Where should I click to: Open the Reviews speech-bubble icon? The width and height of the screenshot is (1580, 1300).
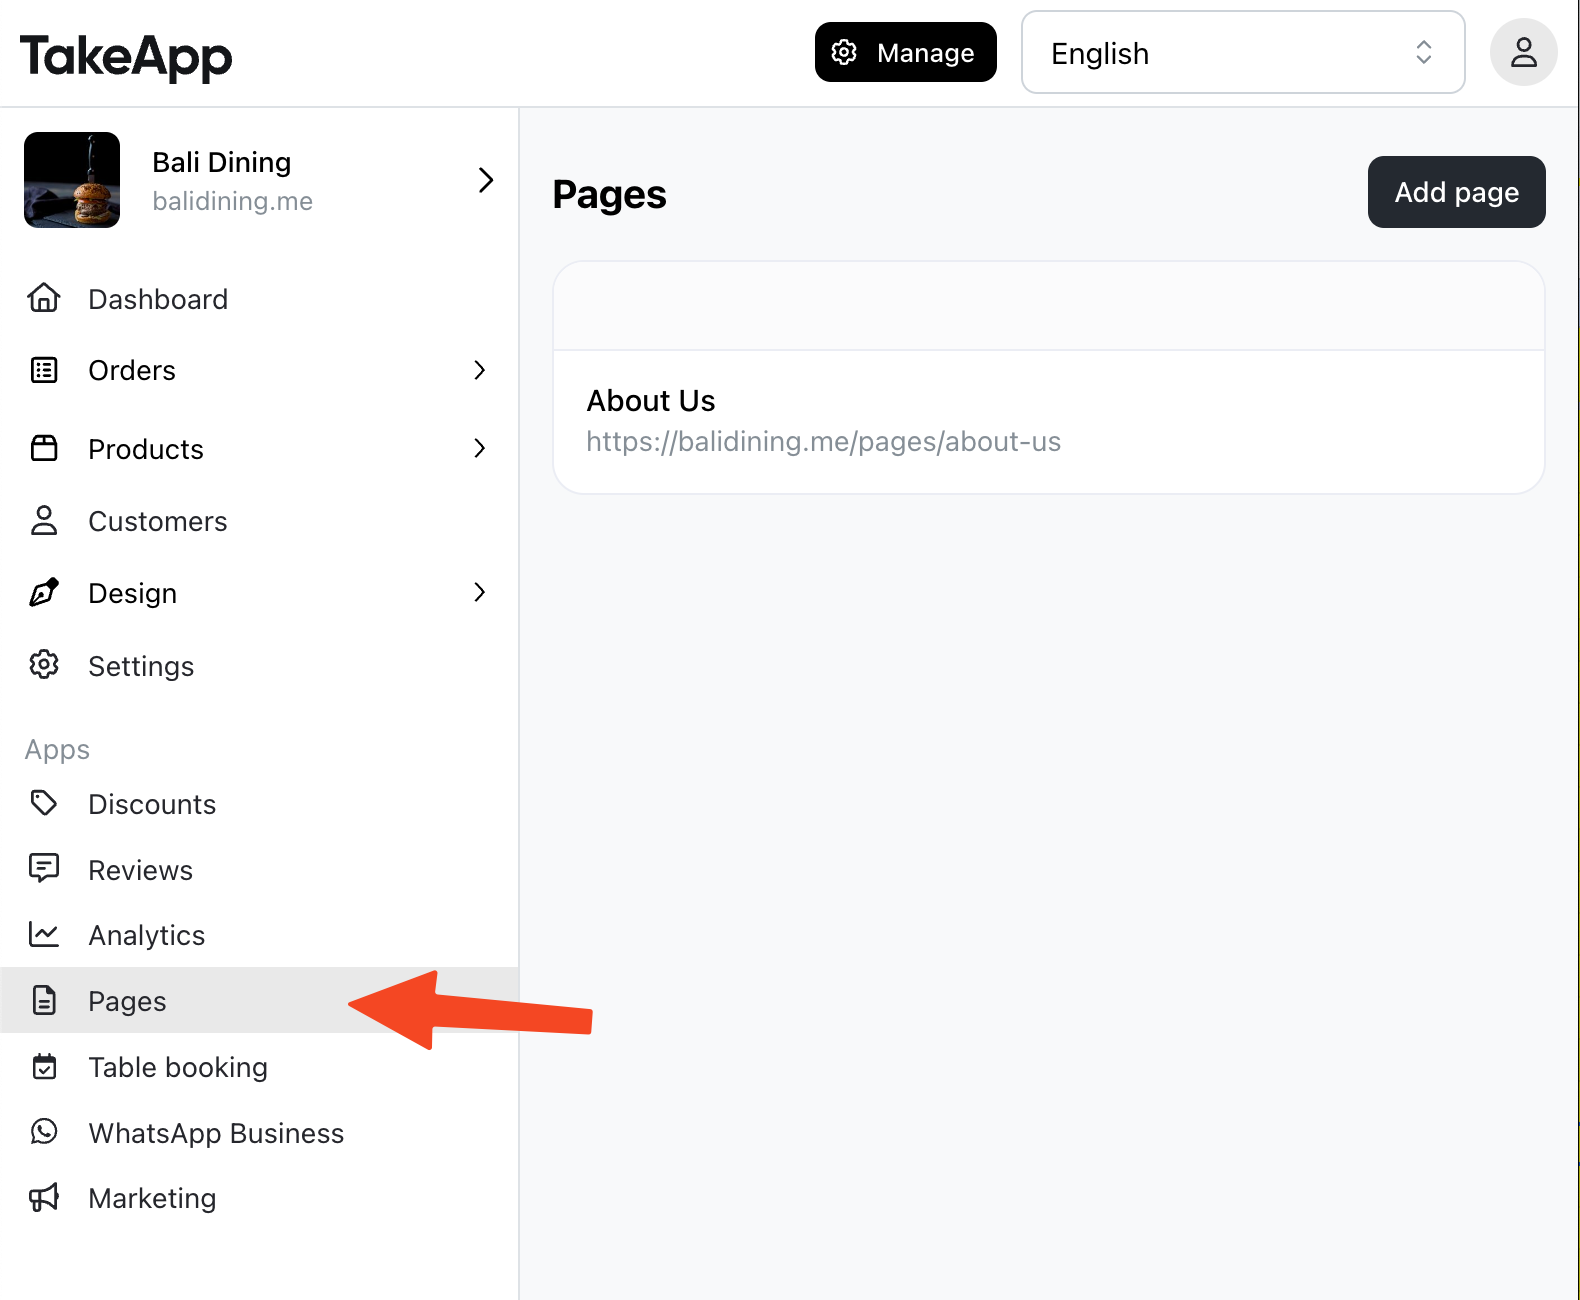[x=44, y=869]
